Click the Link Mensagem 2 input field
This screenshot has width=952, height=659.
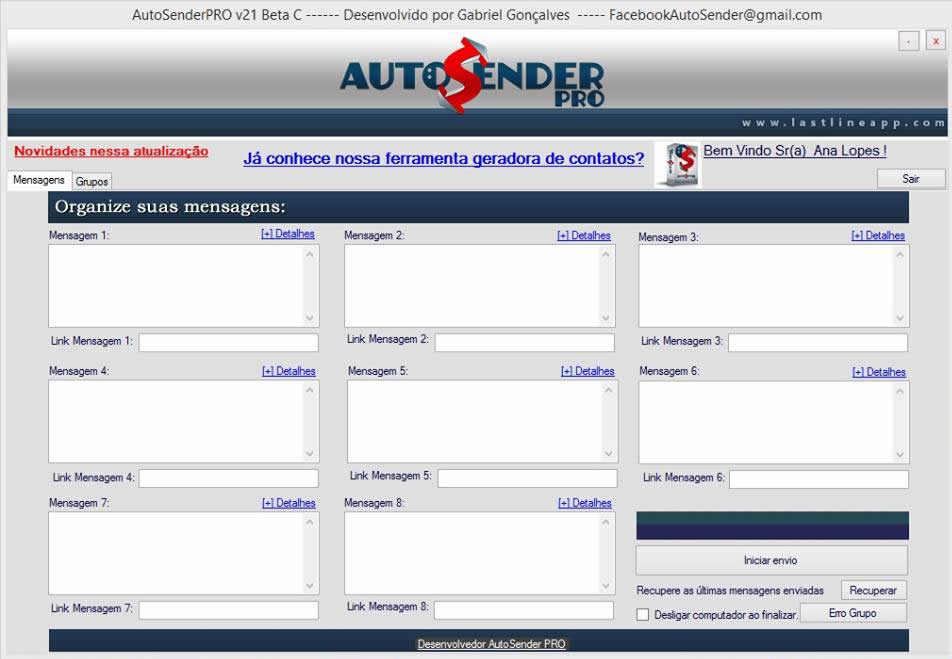pyautogui.click(x=525, y=343)
